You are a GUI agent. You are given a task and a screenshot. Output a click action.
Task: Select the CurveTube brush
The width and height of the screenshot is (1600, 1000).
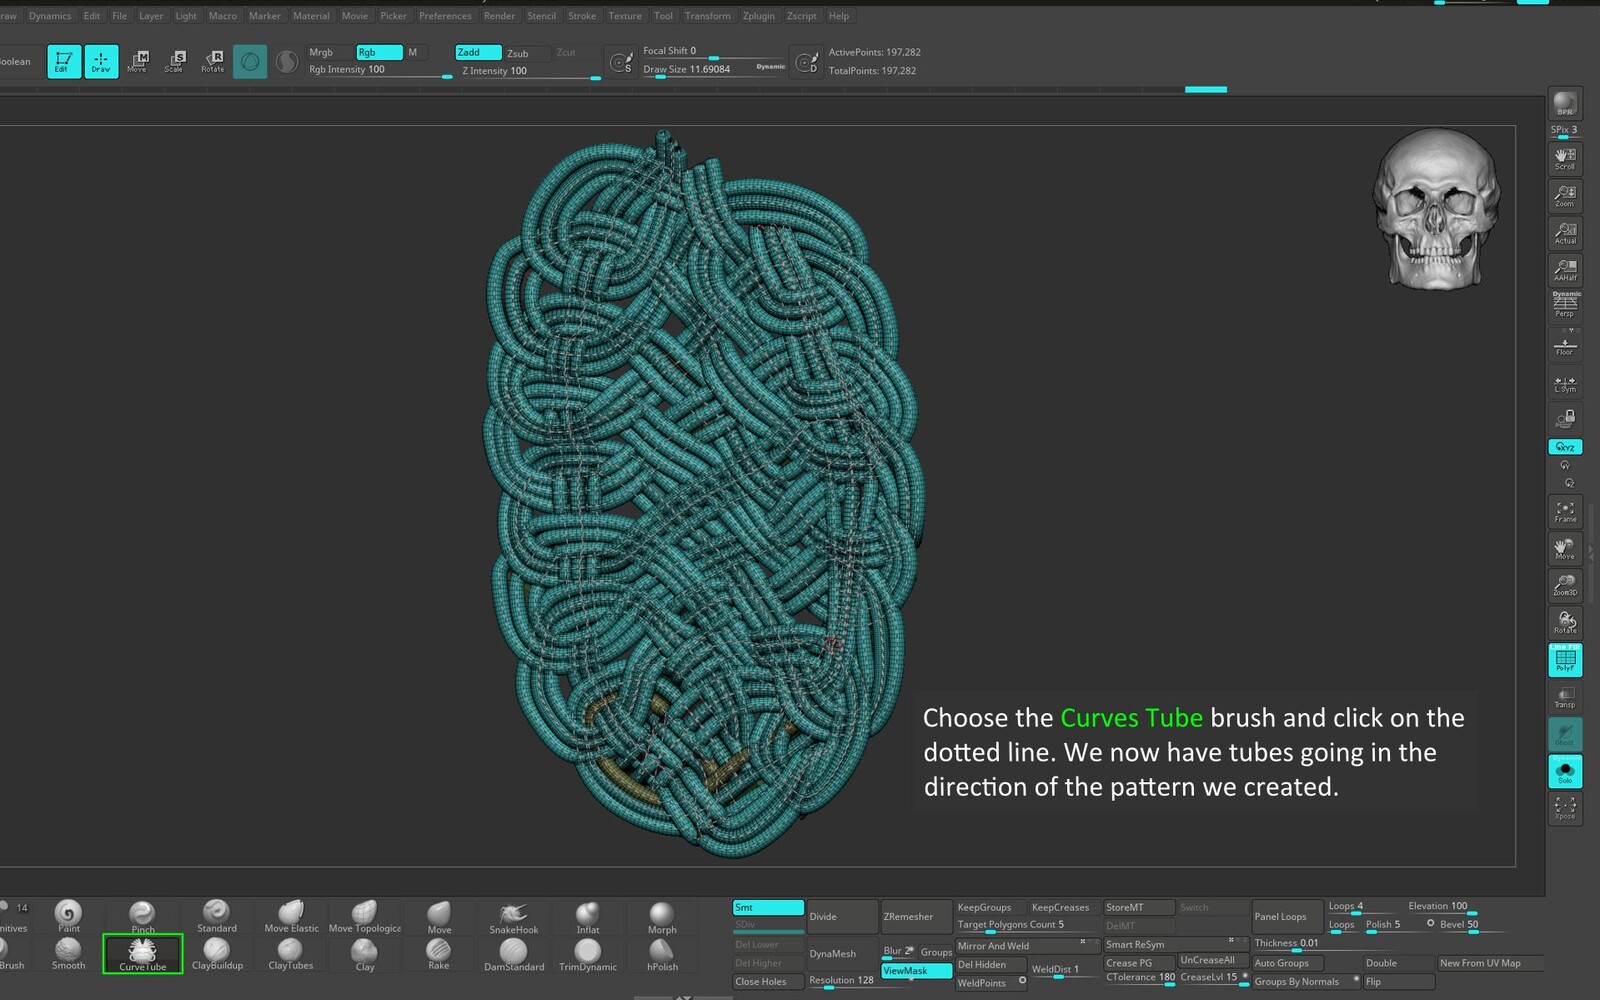(142, 953)
